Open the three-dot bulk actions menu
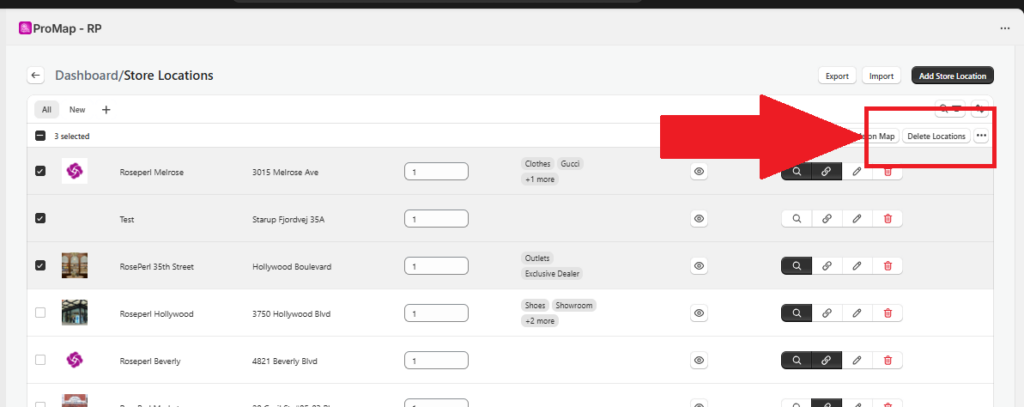1024x407 pixels. pyautogui.click(x=981, y=136)
